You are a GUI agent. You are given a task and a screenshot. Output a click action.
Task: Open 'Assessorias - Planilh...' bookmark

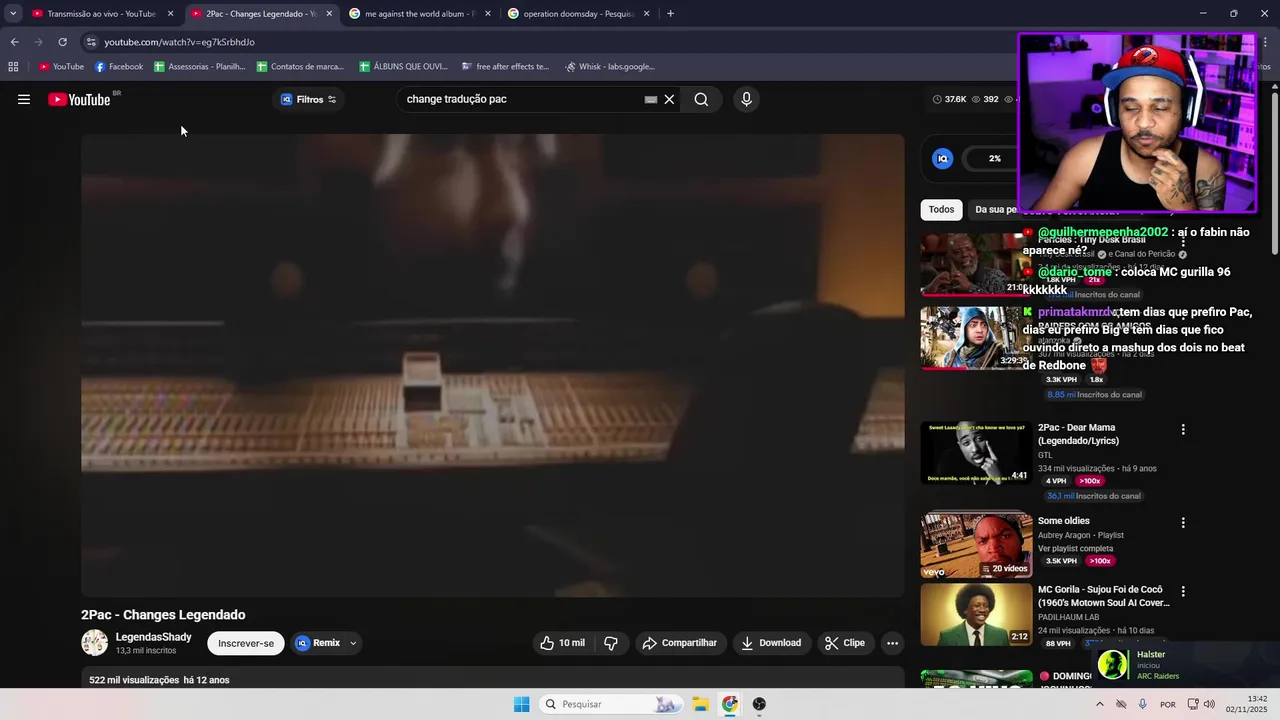(x=200, y=67)
